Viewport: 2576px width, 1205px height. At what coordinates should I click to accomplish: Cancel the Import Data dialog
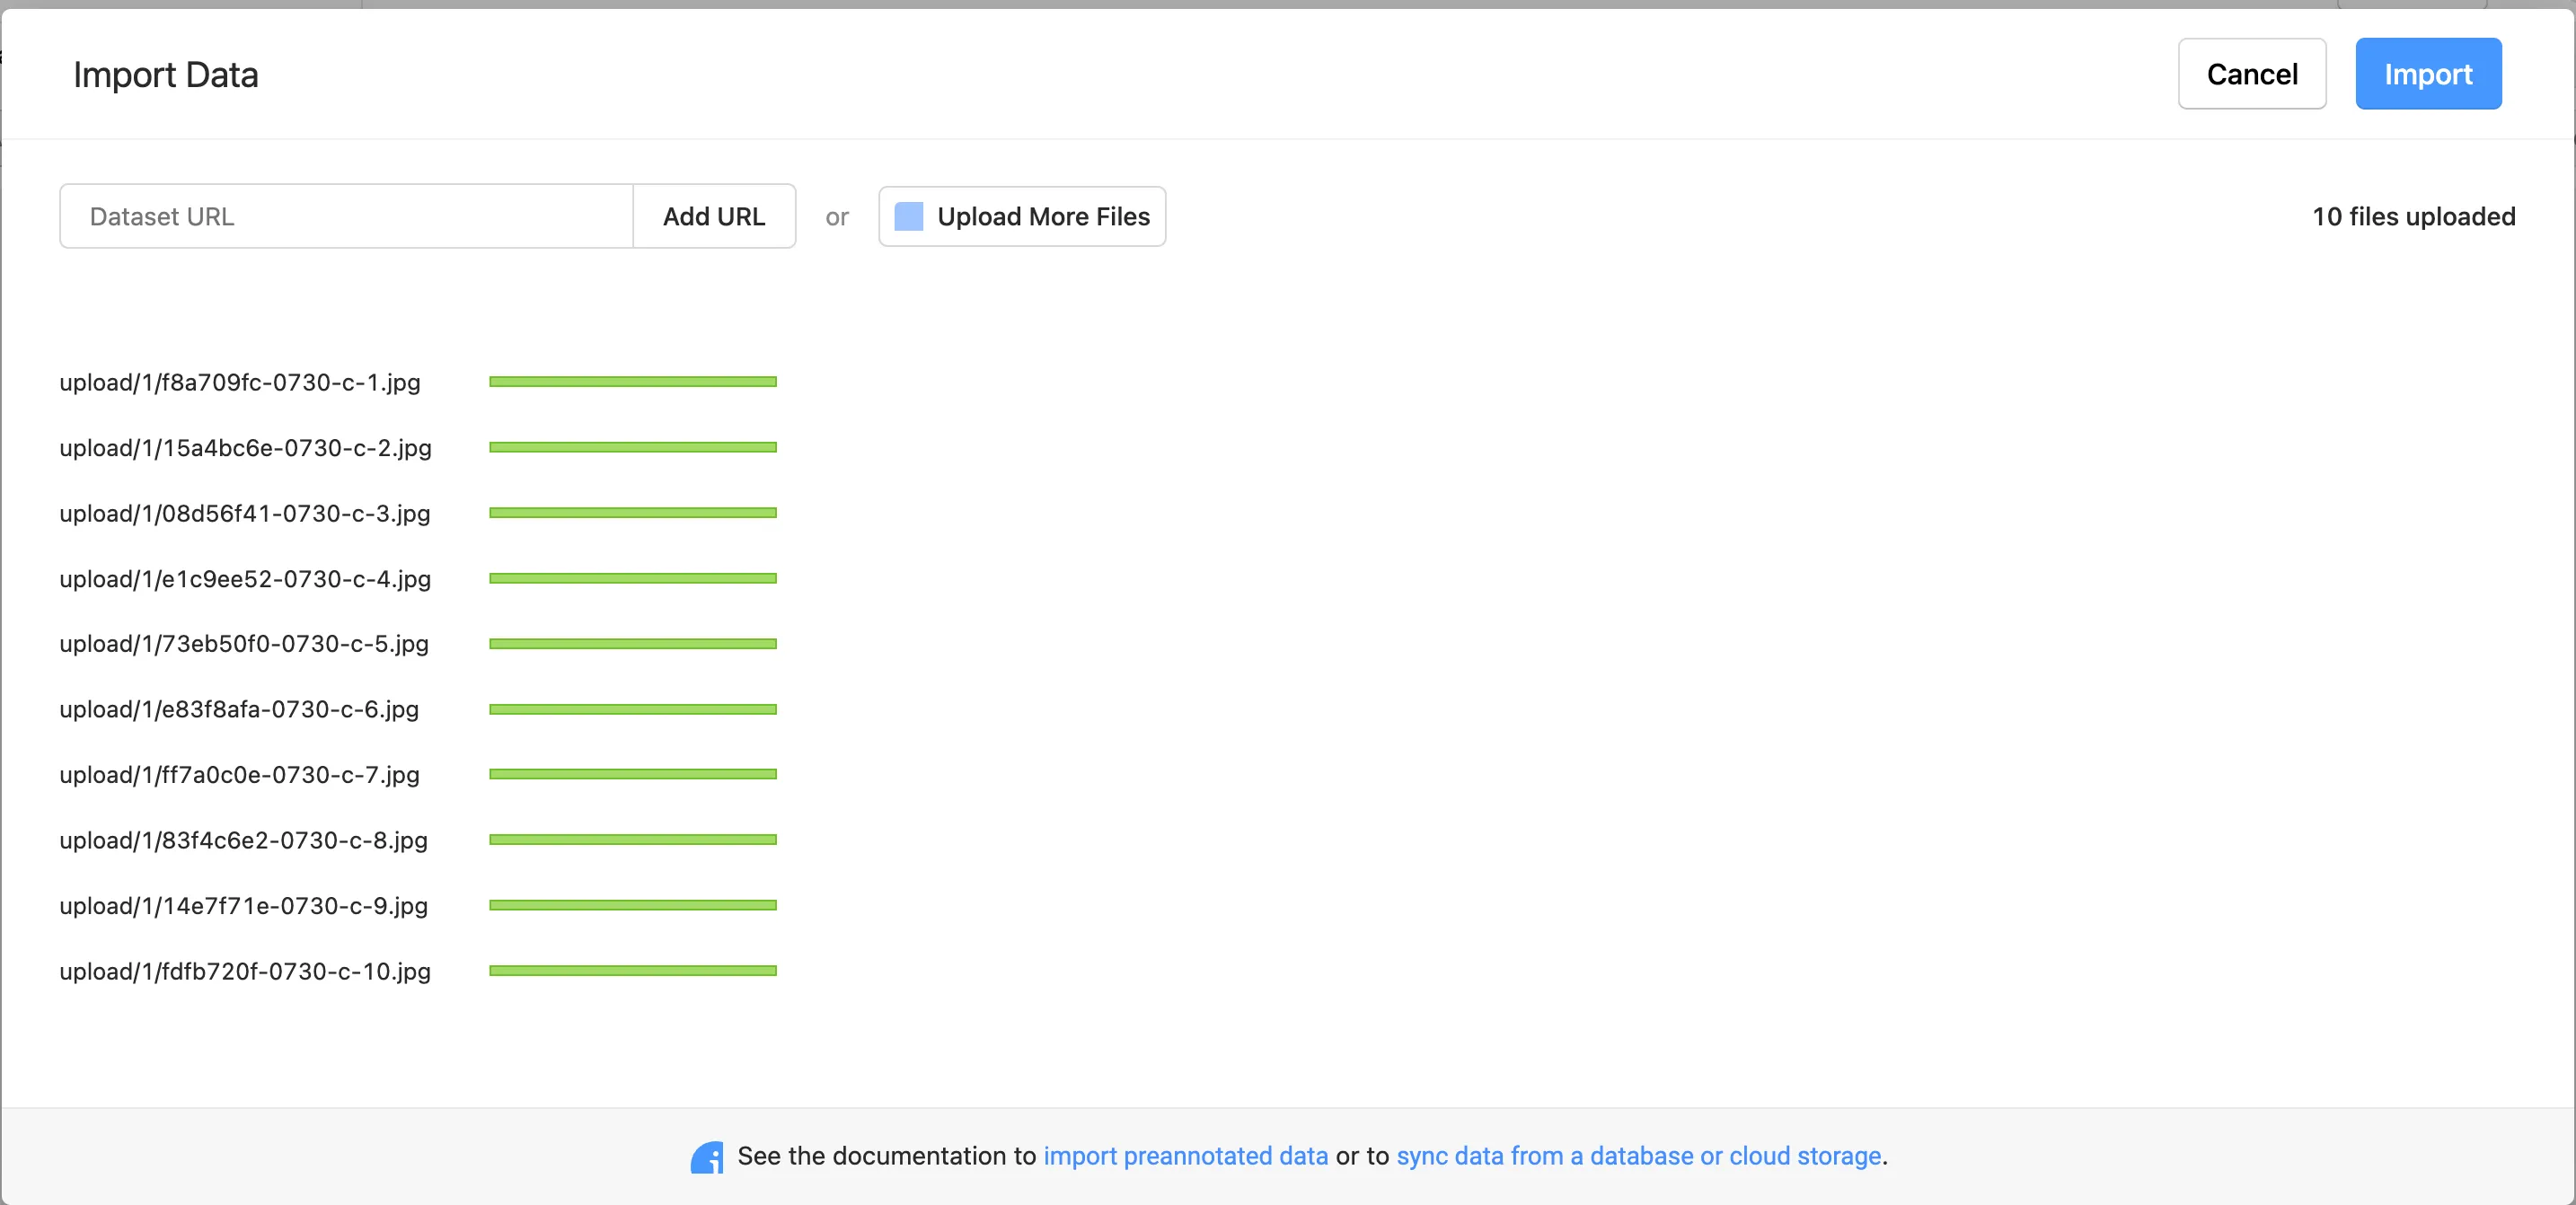tap(2251, 74)
